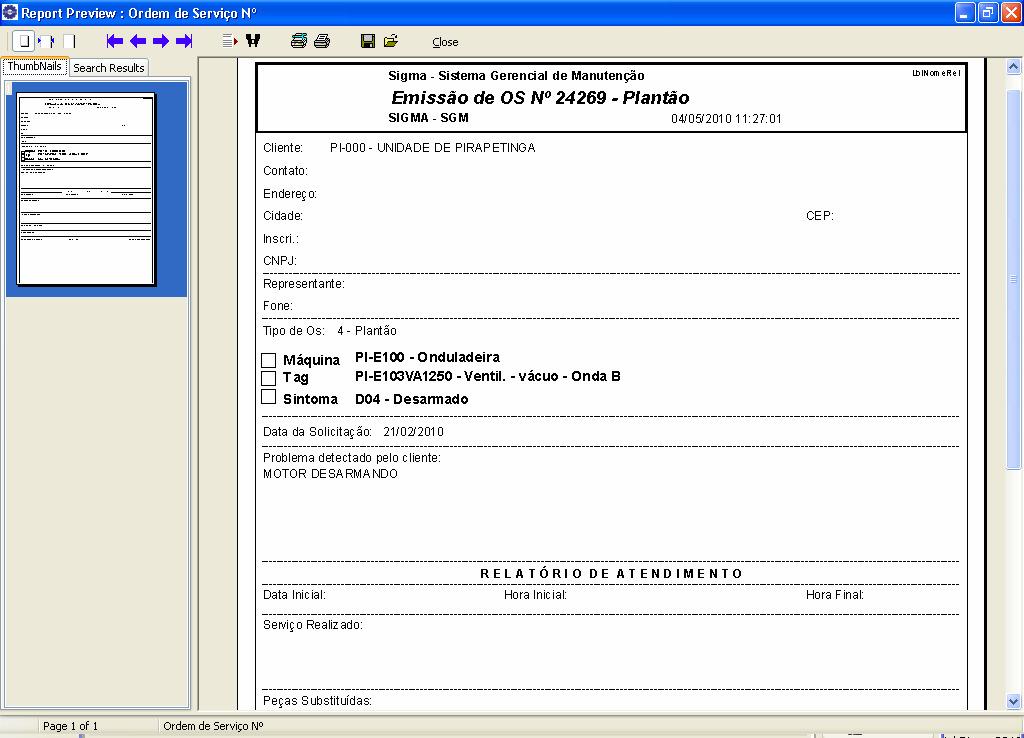Jump to the first page arrow
1024x738 pixels.
[x=115, y=41]
